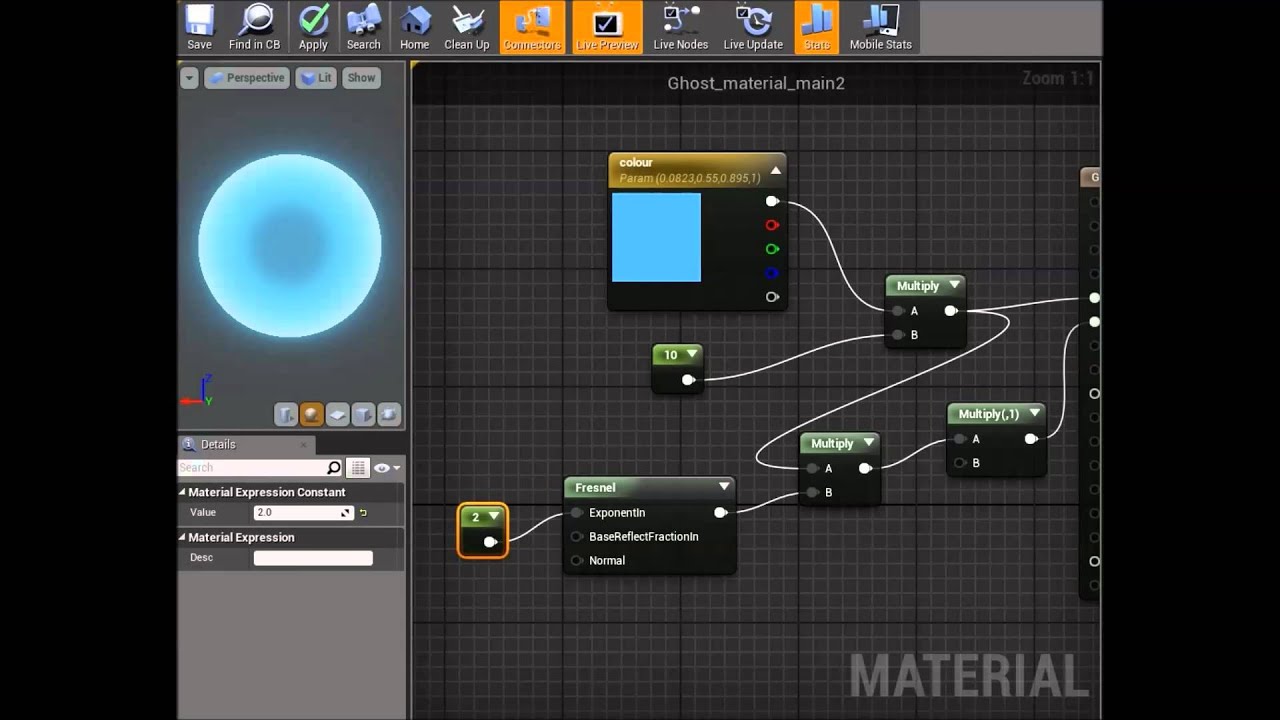Close the Details tab
The height and width of the screenshot is (720, 1280).
point(305,444)
